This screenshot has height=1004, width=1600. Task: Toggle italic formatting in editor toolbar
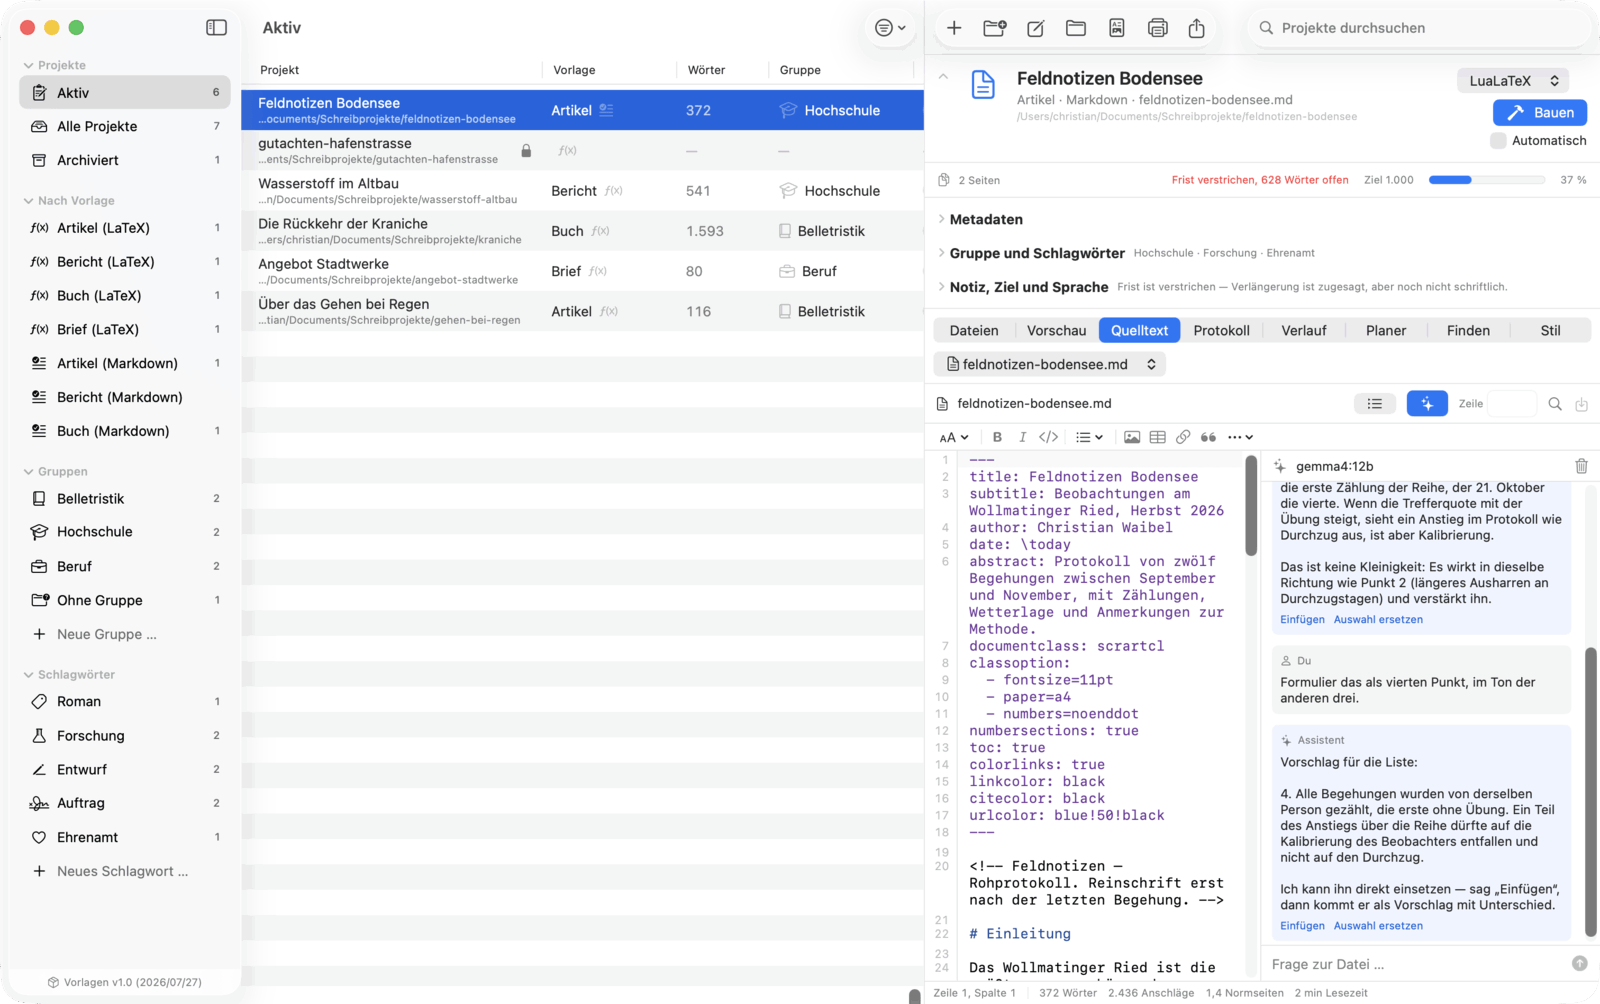[1022, 437]
